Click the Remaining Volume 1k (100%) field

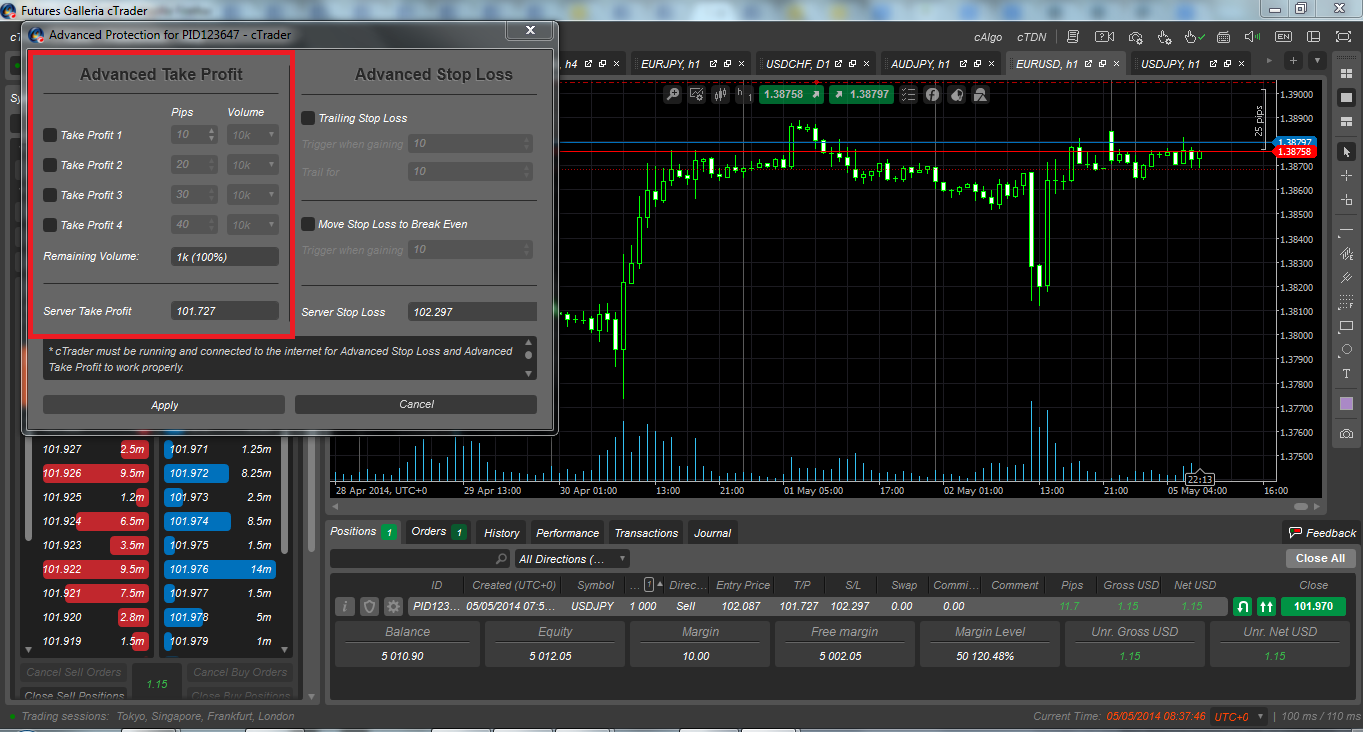(225, 257)
